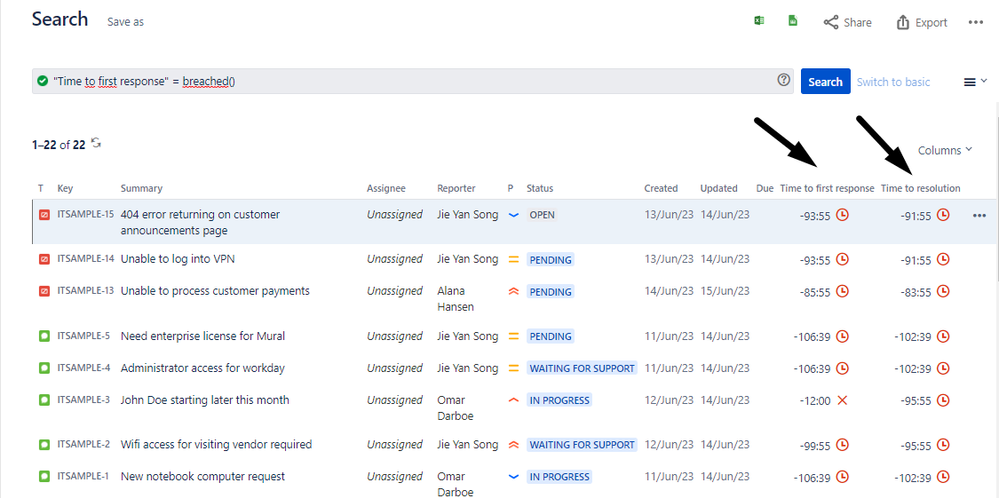The width and height of the screenshot is (999, 498).
Task: Open issue key ITSAMPLE-15
Action: (x=85, y=215)
